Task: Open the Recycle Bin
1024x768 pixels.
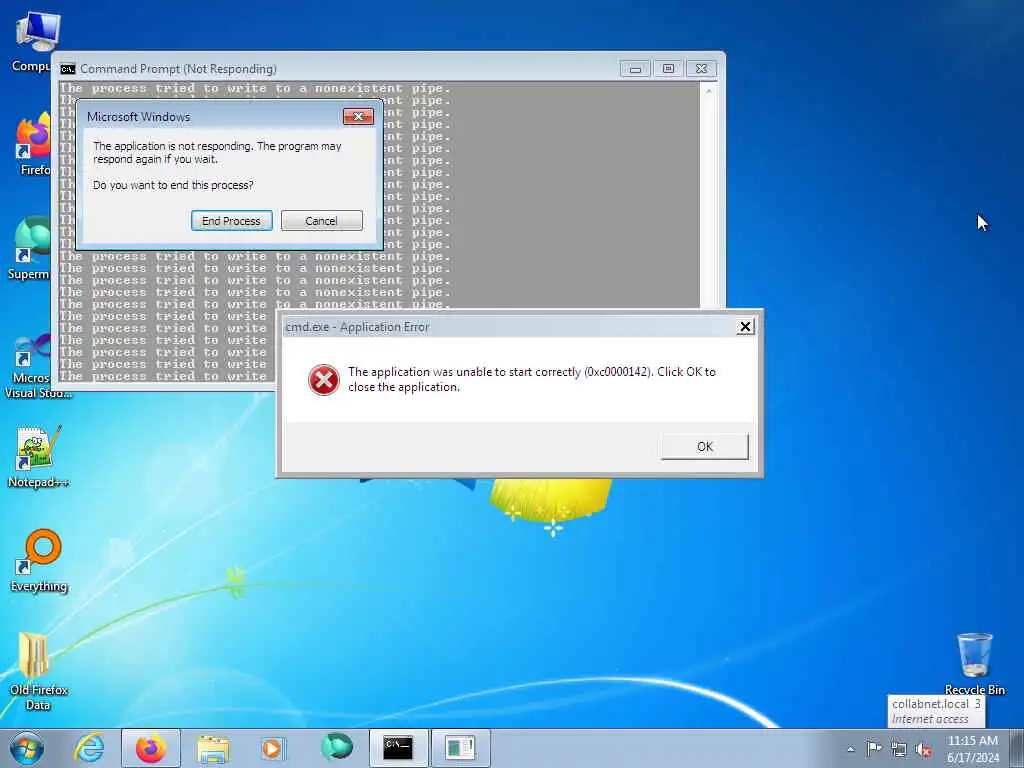Action: click(x=974, y=664)
